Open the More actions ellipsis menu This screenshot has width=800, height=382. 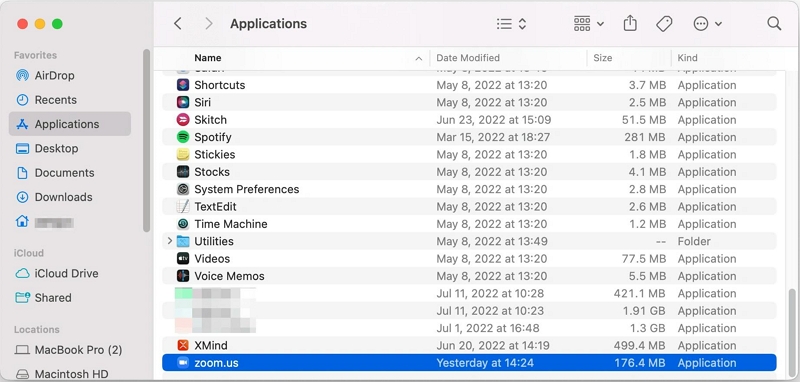click(707, 23)
